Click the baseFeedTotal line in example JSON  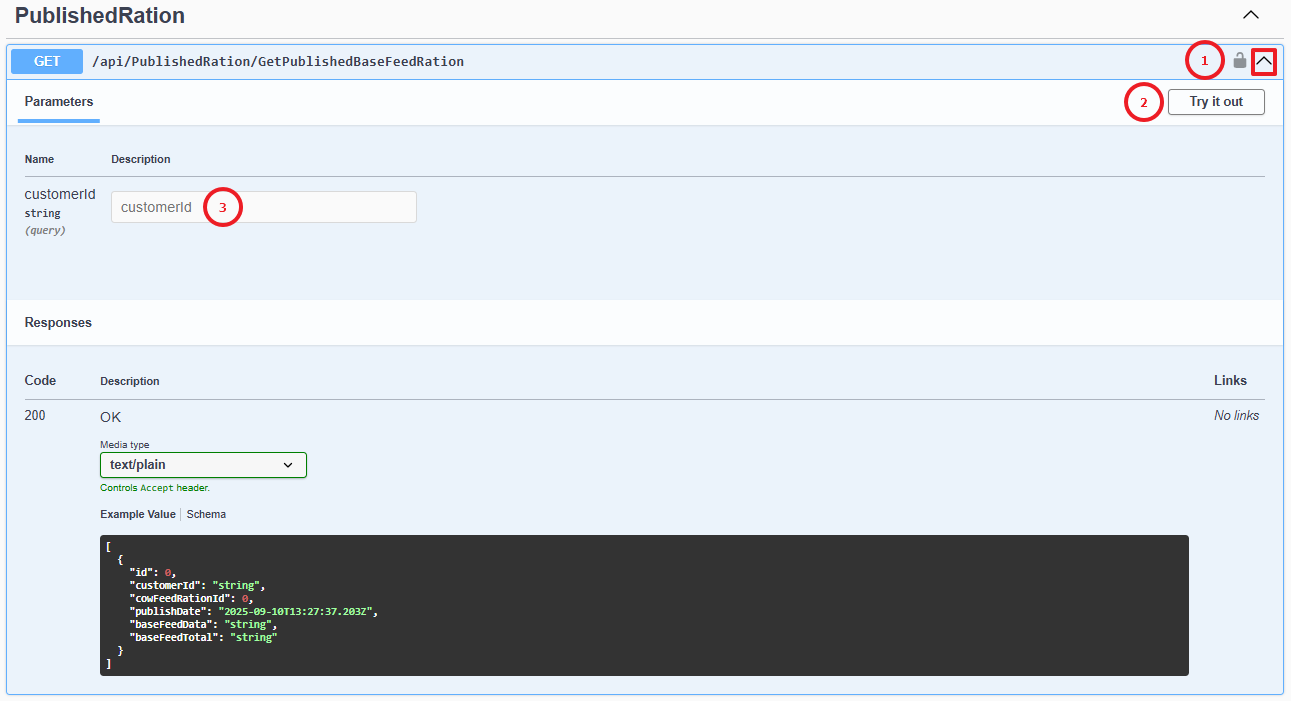point(203,637)
